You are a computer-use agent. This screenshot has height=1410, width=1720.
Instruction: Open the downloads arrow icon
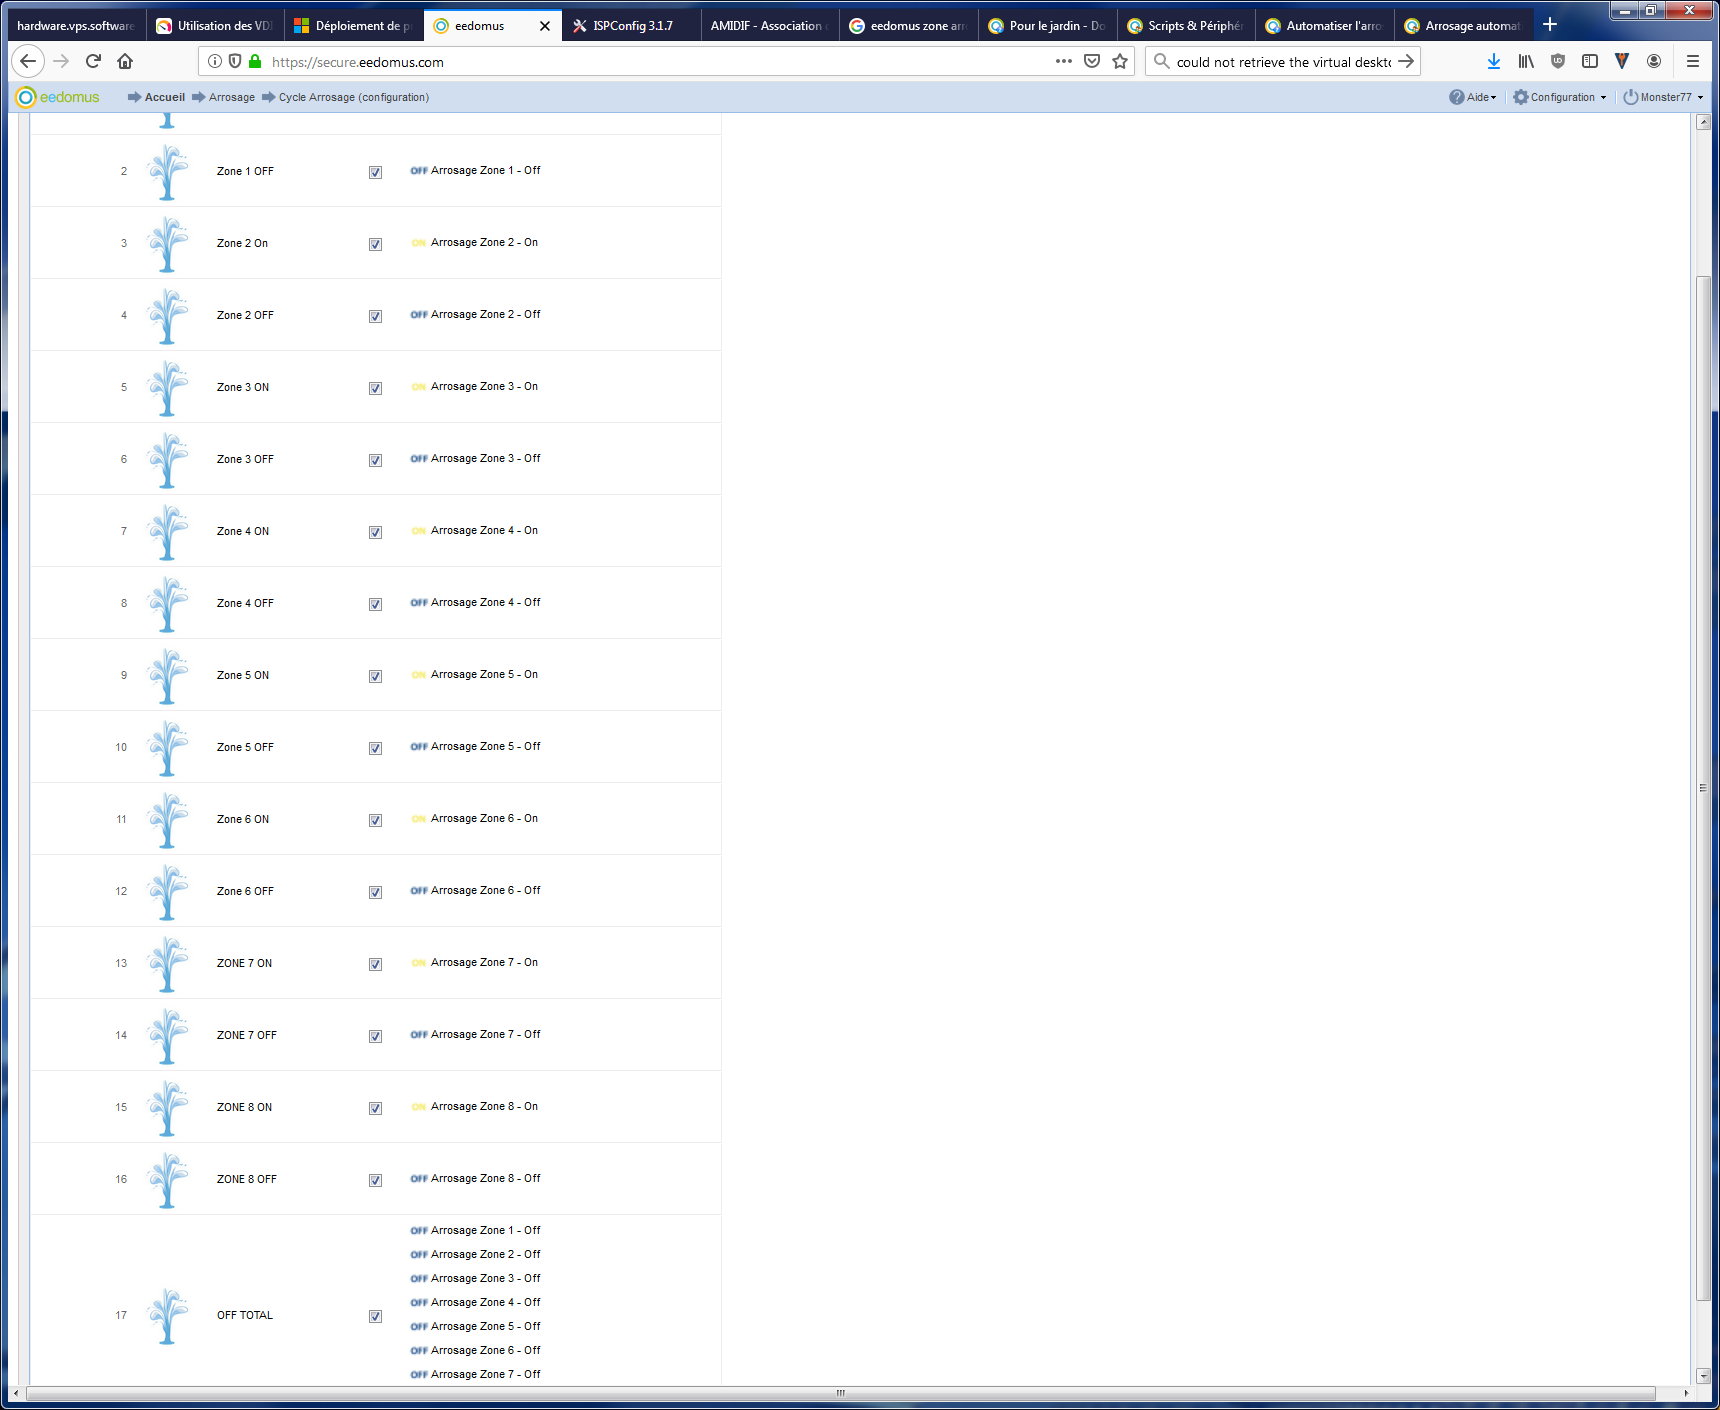coord(1494,61)
